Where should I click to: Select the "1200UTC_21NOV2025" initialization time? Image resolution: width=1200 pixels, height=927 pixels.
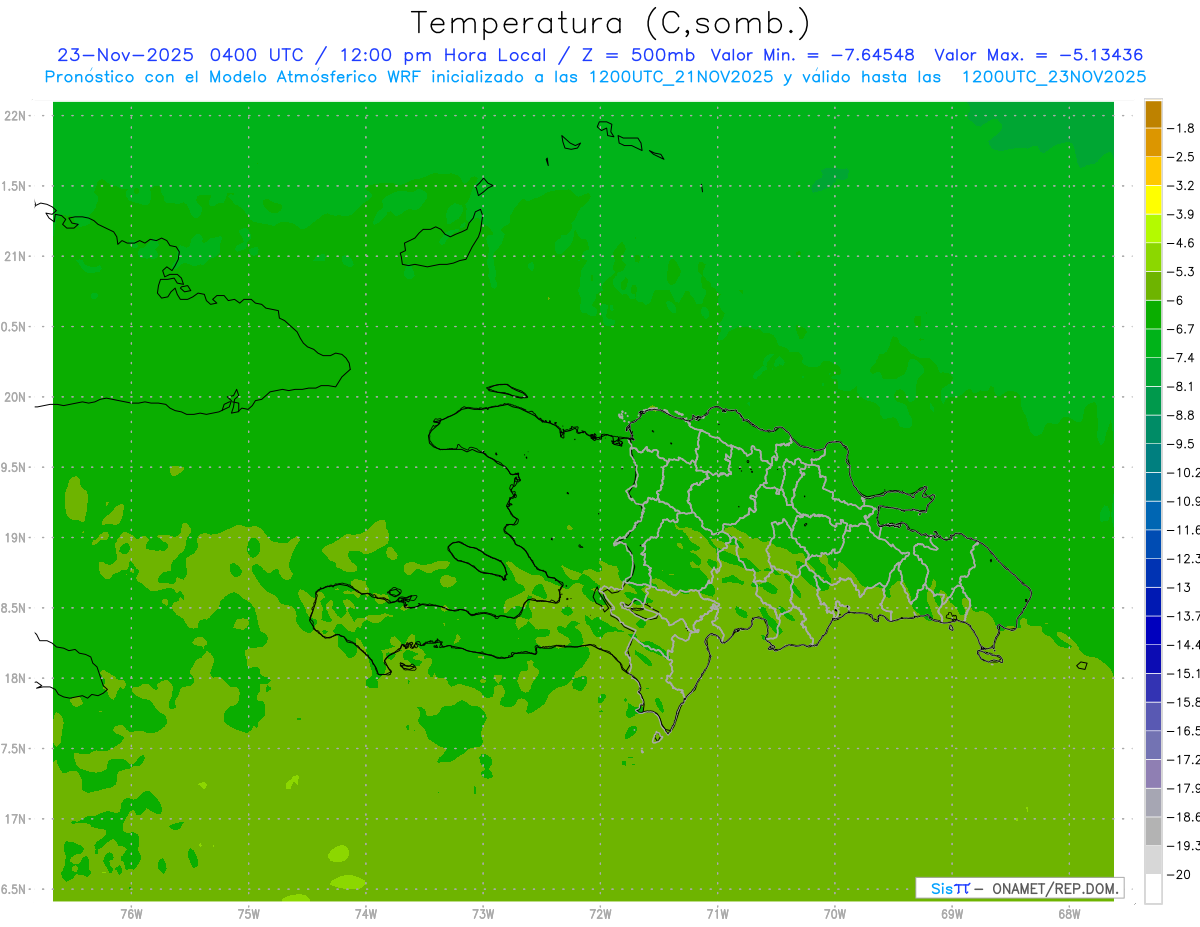tap(681, 76)
